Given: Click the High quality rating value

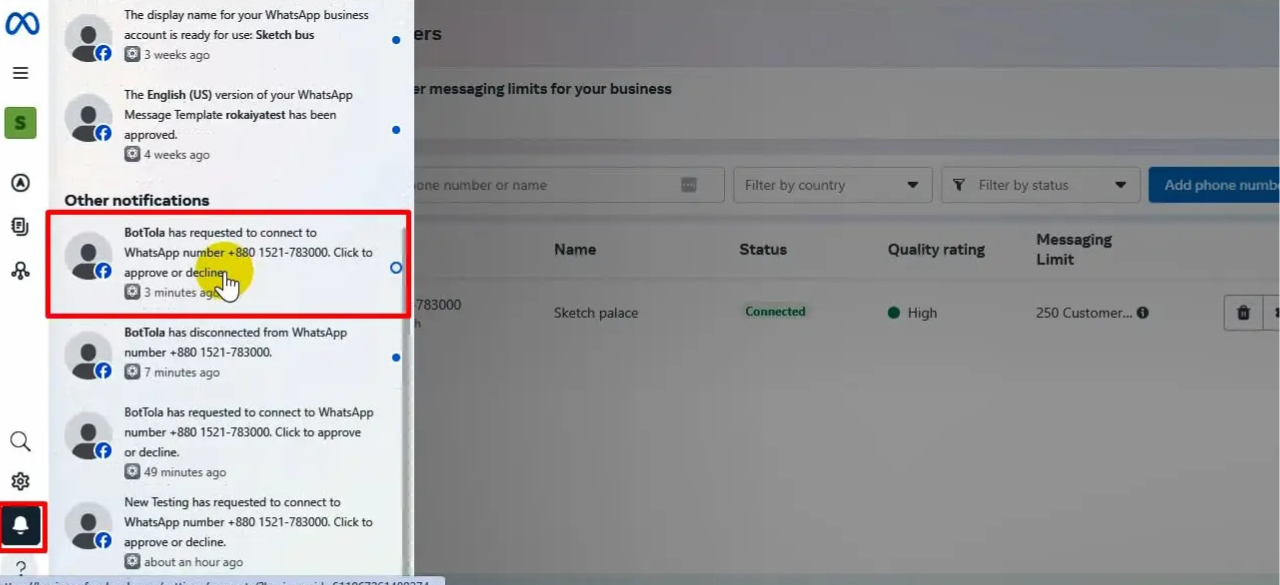Looking at the screenshot, I should tap(913, 313).
